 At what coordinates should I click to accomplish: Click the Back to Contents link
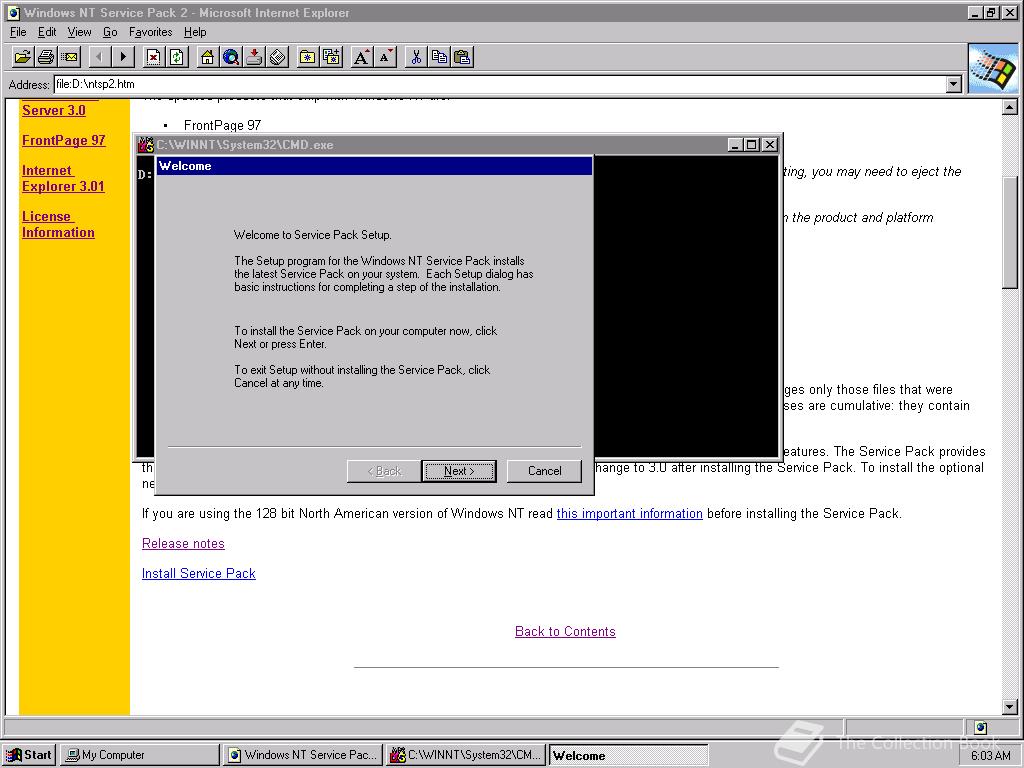pos(565,632)
